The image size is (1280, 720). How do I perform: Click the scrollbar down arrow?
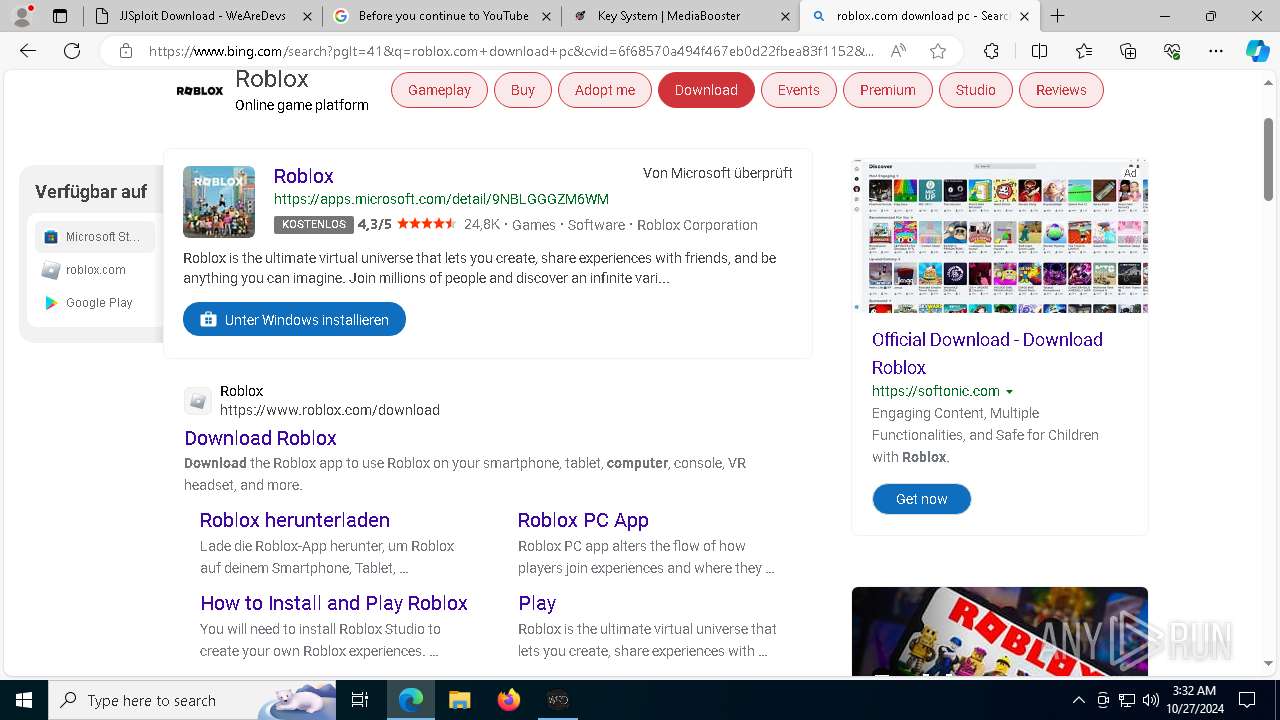pyautogui.click(x=1268, y=663)
